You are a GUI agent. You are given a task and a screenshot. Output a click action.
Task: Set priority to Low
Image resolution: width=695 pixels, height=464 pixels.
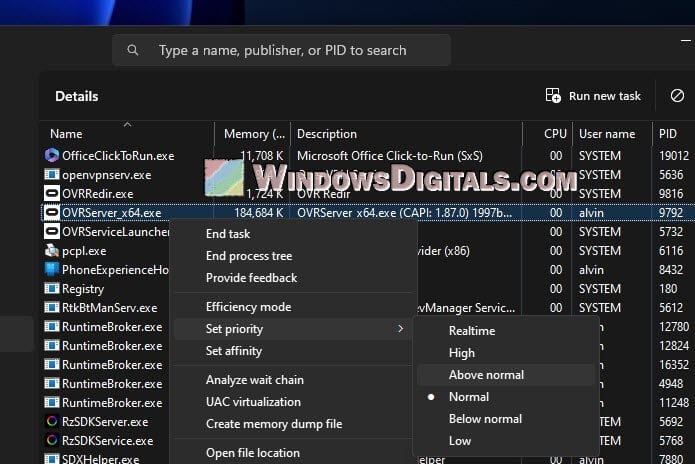[460, 441]
